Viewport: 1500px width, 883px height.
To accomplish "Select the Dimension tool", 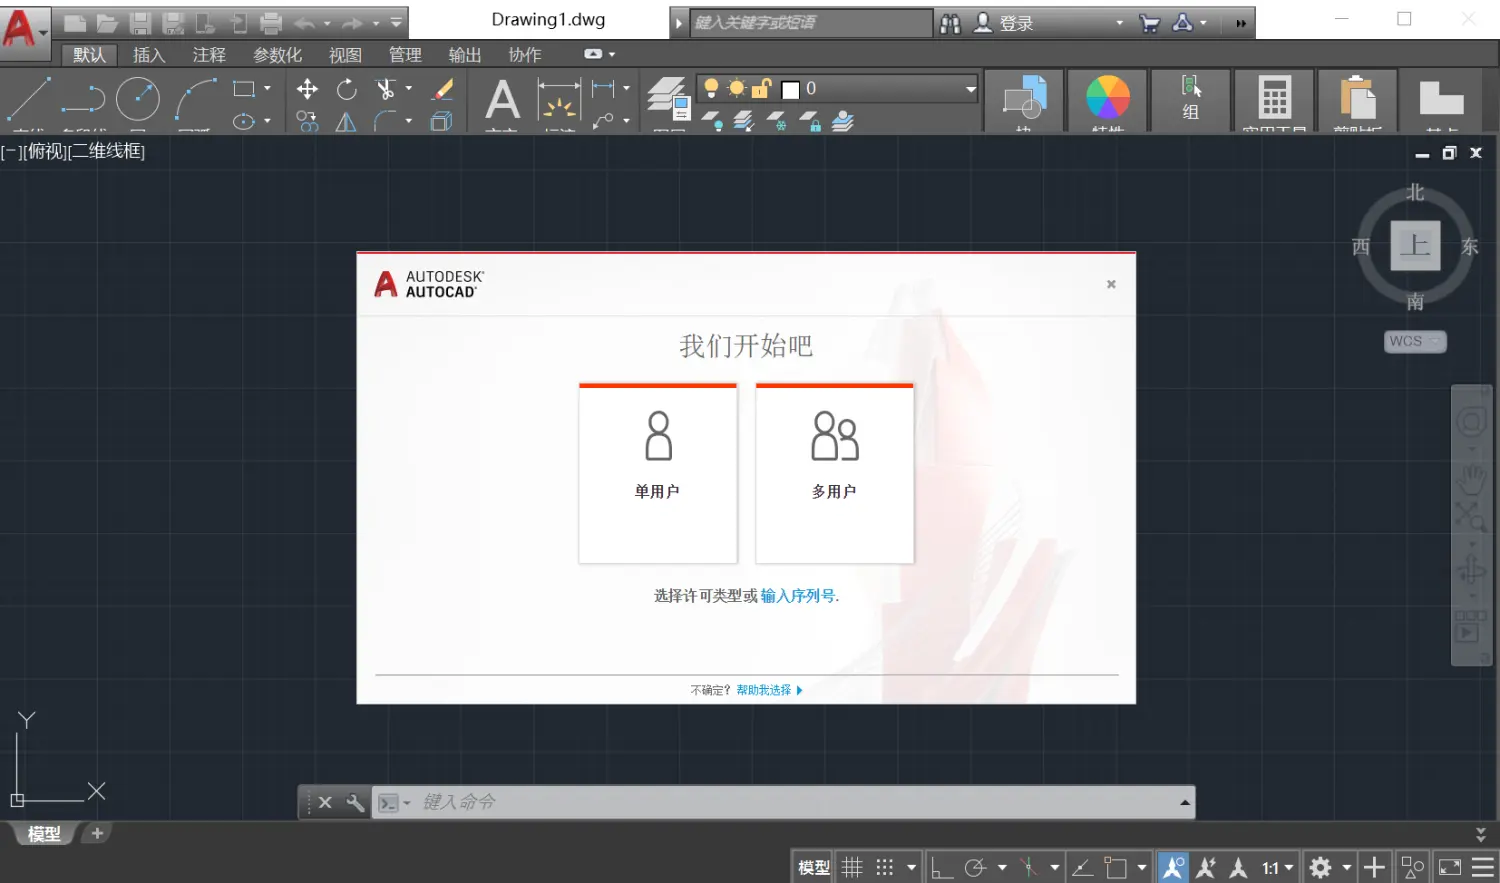I will click(559, 99).
